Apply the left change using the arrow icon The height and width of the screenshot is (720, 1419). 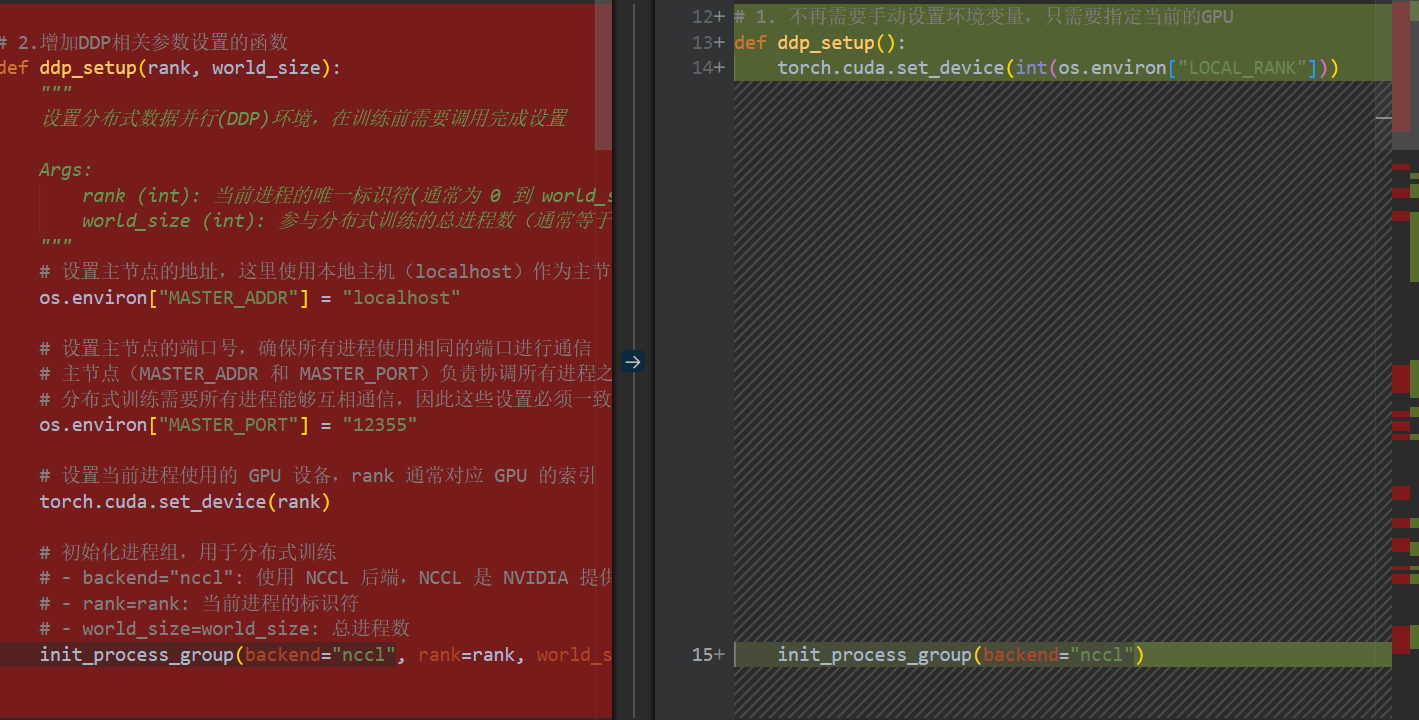(x=633, y=361)
